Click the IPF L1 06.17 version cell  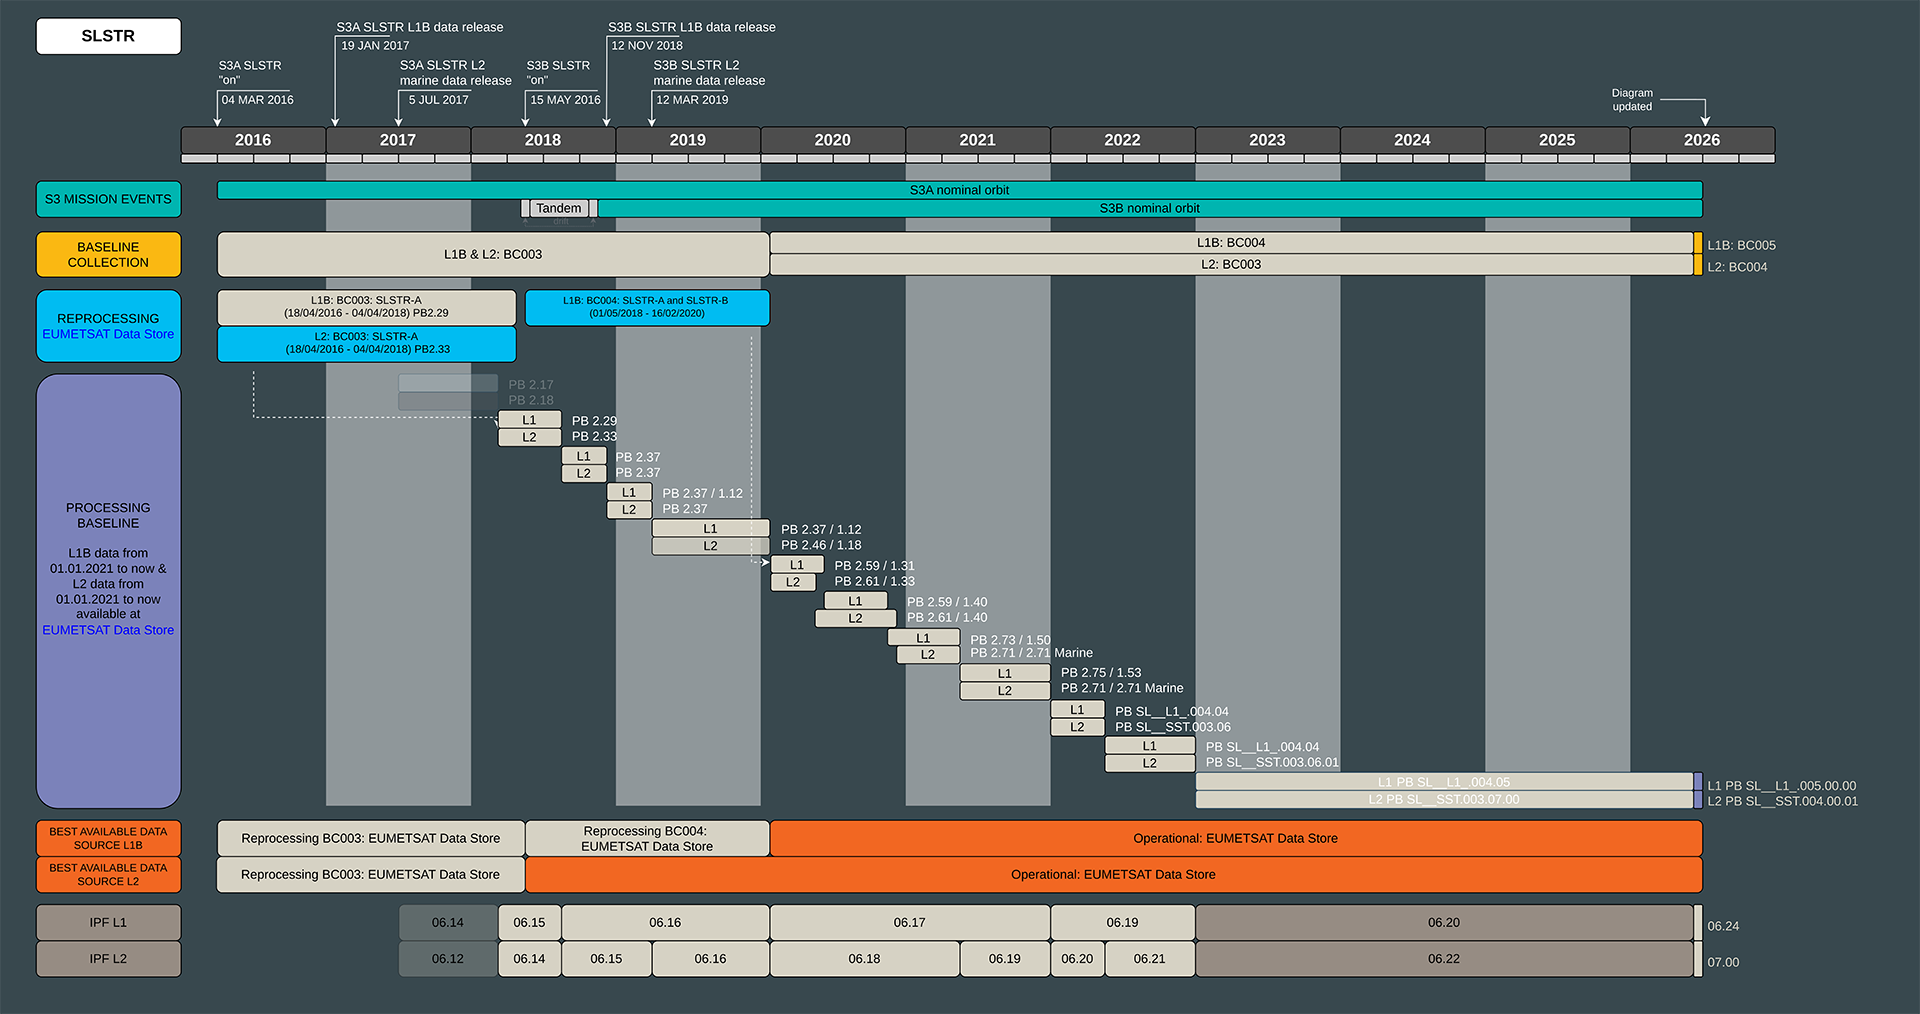point(910,923)
